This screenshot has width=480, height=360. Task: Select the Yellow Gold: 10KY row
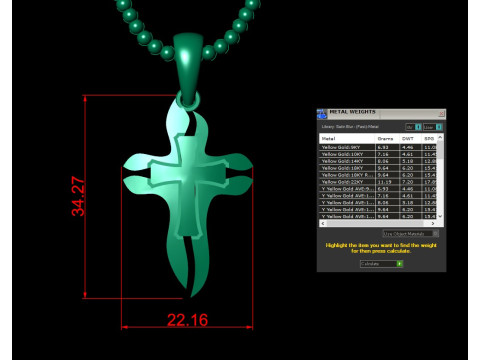pos(378,154)
